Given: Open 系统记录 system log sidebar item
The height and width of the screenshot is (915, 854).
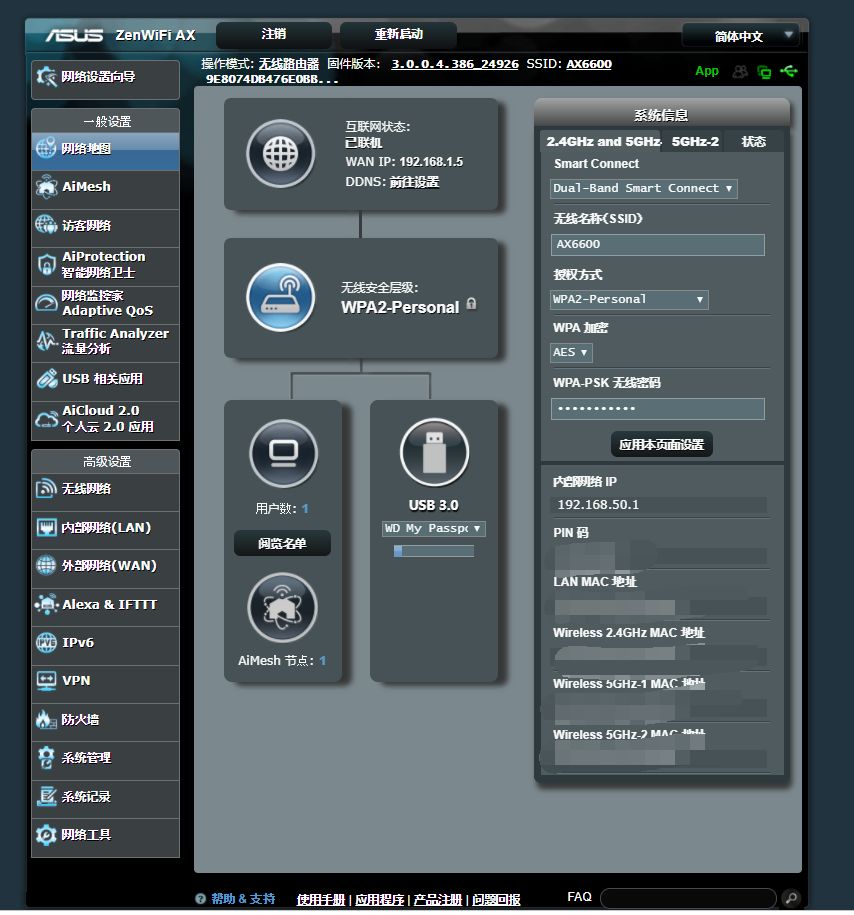Looking at the screenshot, I should 106,797.
